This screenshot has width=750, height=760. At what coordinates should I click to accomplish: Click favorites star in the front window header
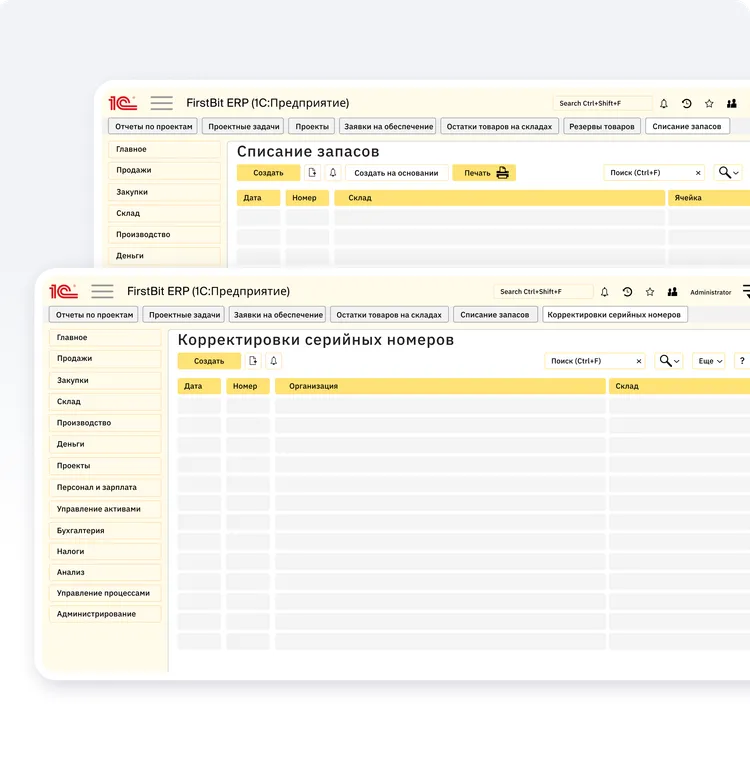click(x=650, y=292)
